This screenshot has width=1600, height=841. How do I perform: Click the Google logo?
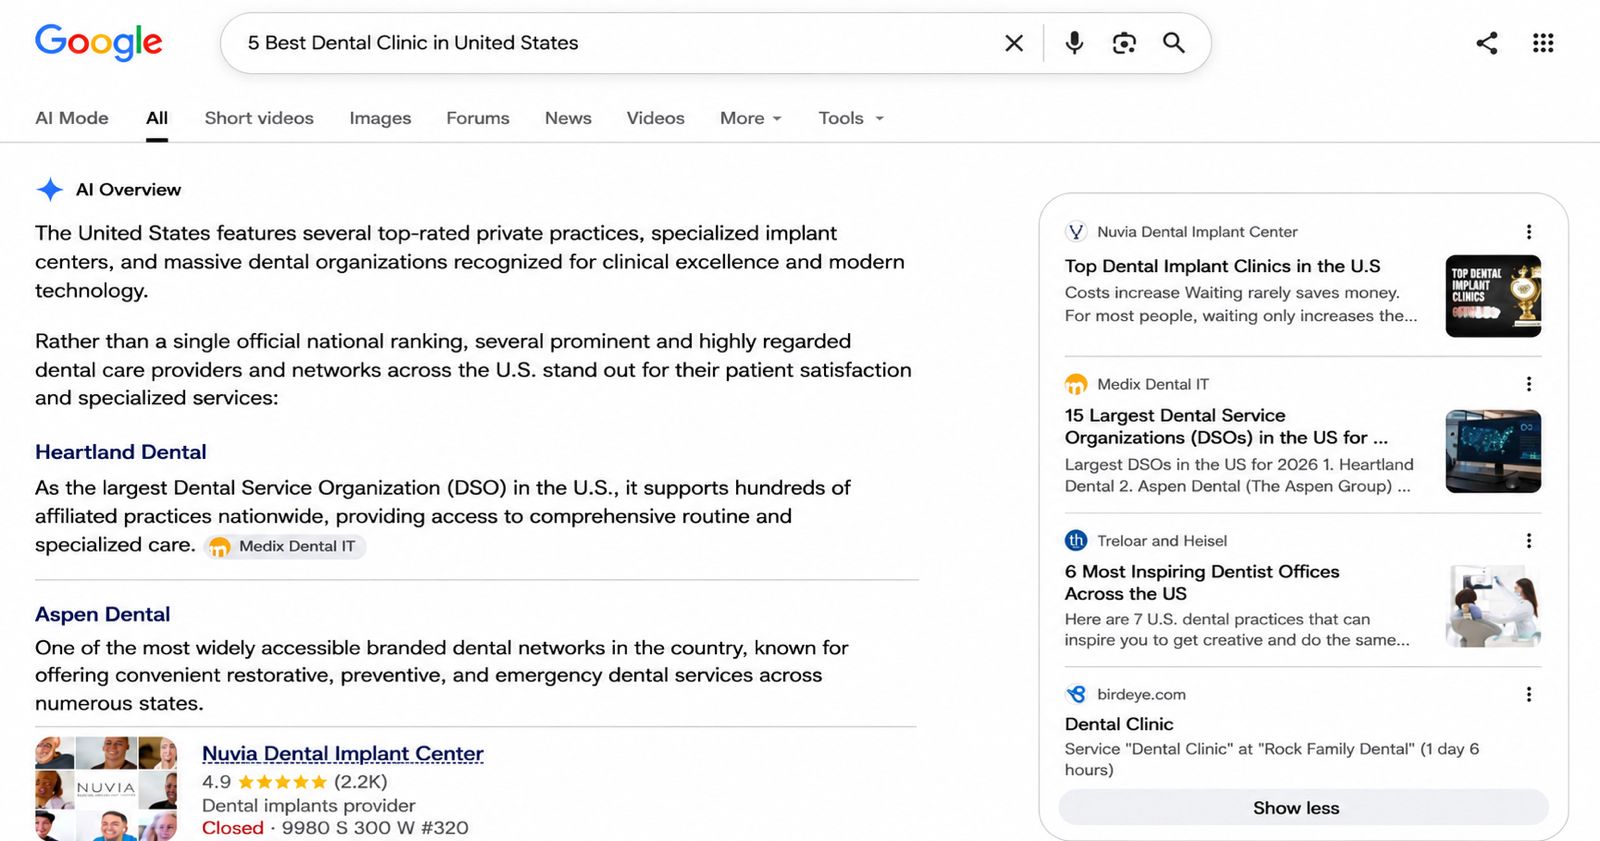point(98,43)
